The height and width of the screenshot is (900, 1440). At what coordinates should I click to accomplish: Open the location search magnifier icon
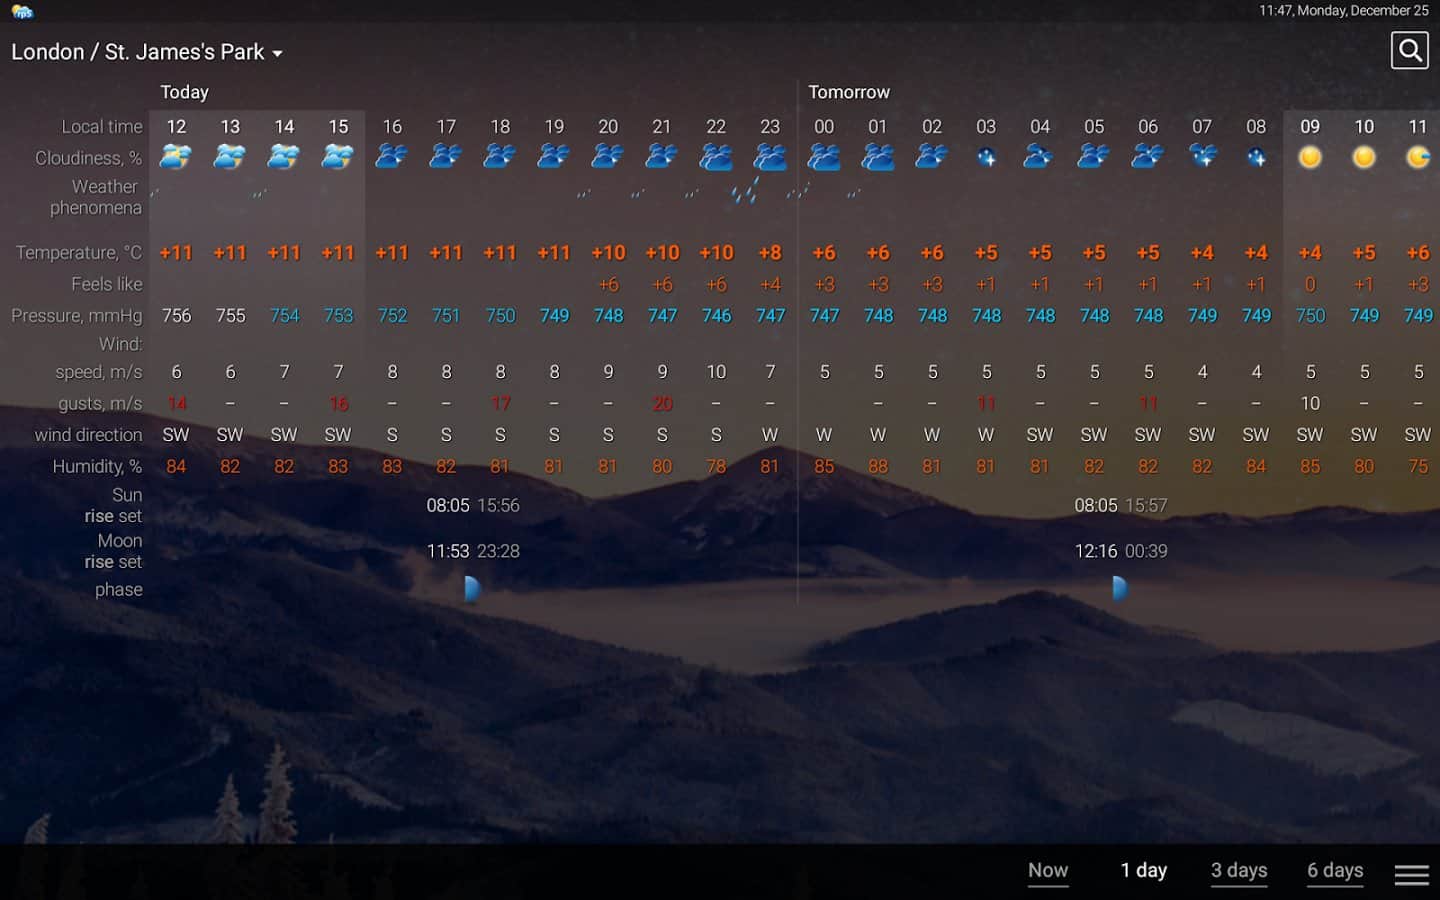click(x=1409, y=51)
